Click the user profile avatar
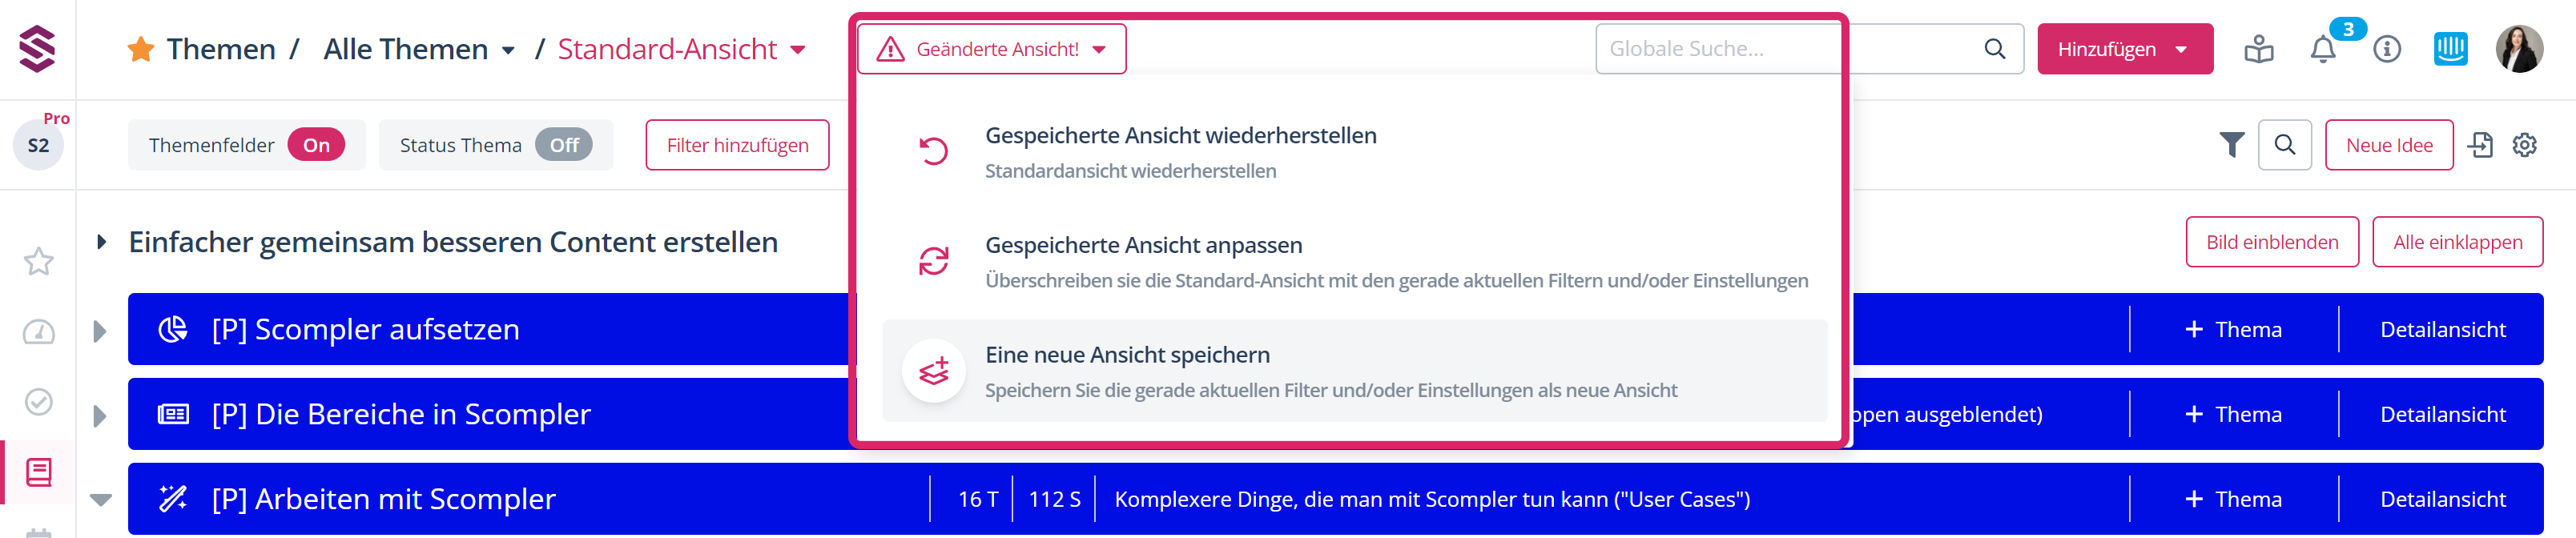 pyautogui.click(x=2518, y=50)
